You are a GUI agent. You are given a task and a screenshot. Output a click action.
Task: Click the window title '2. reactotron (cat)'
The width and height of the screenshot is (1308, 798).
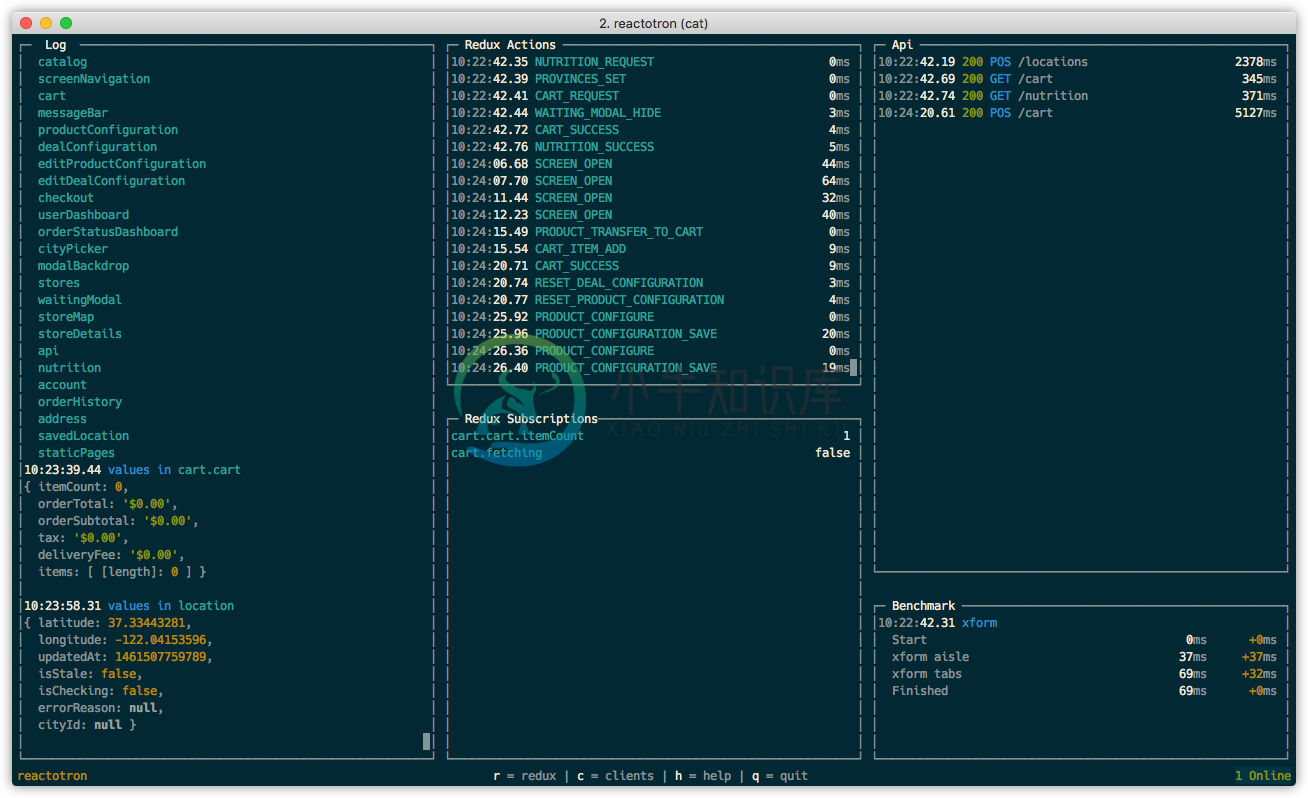[x=653, y=23]
